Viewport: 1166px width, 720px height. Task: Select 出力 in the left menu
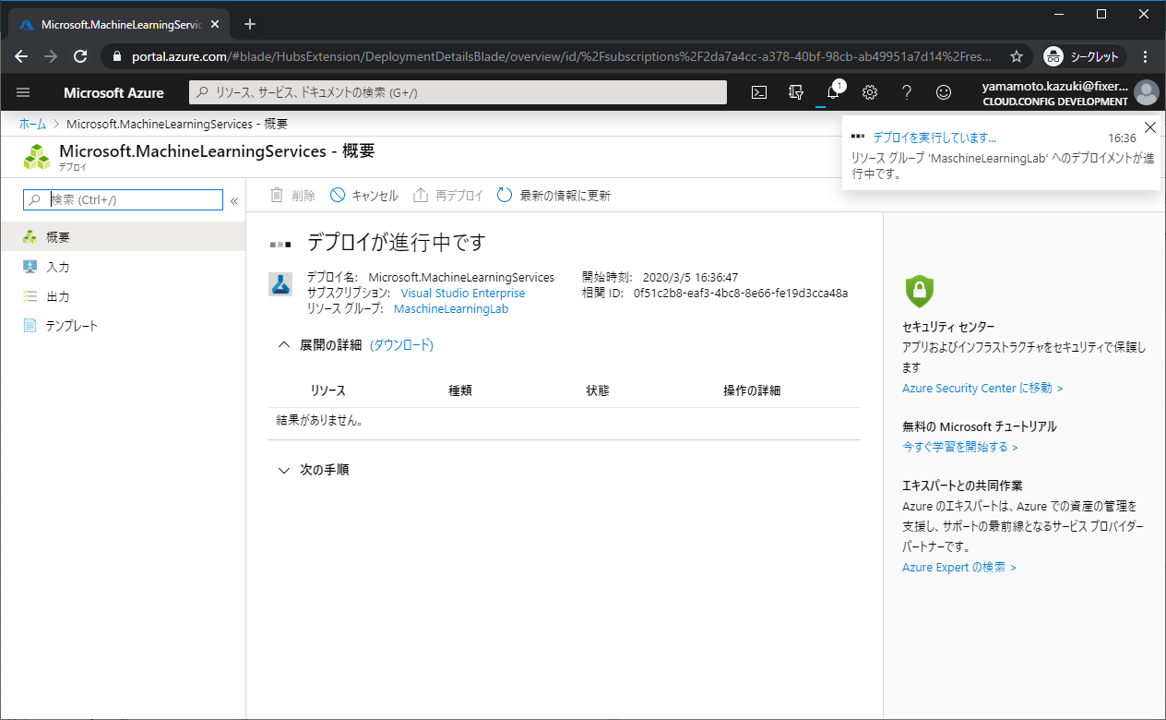point(58,297)
